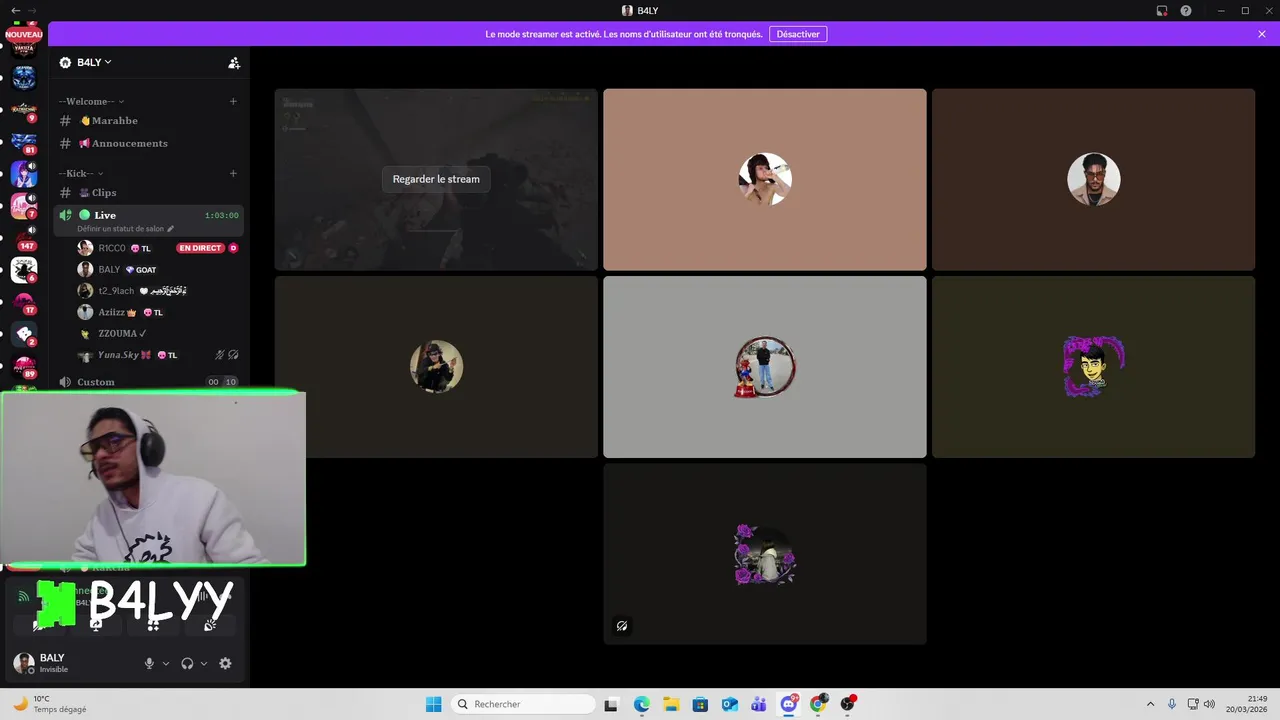Viewport: 1280px width, 720px height.
Task: Open Google Chrome from the taskbar
Action: coord(818,704)
